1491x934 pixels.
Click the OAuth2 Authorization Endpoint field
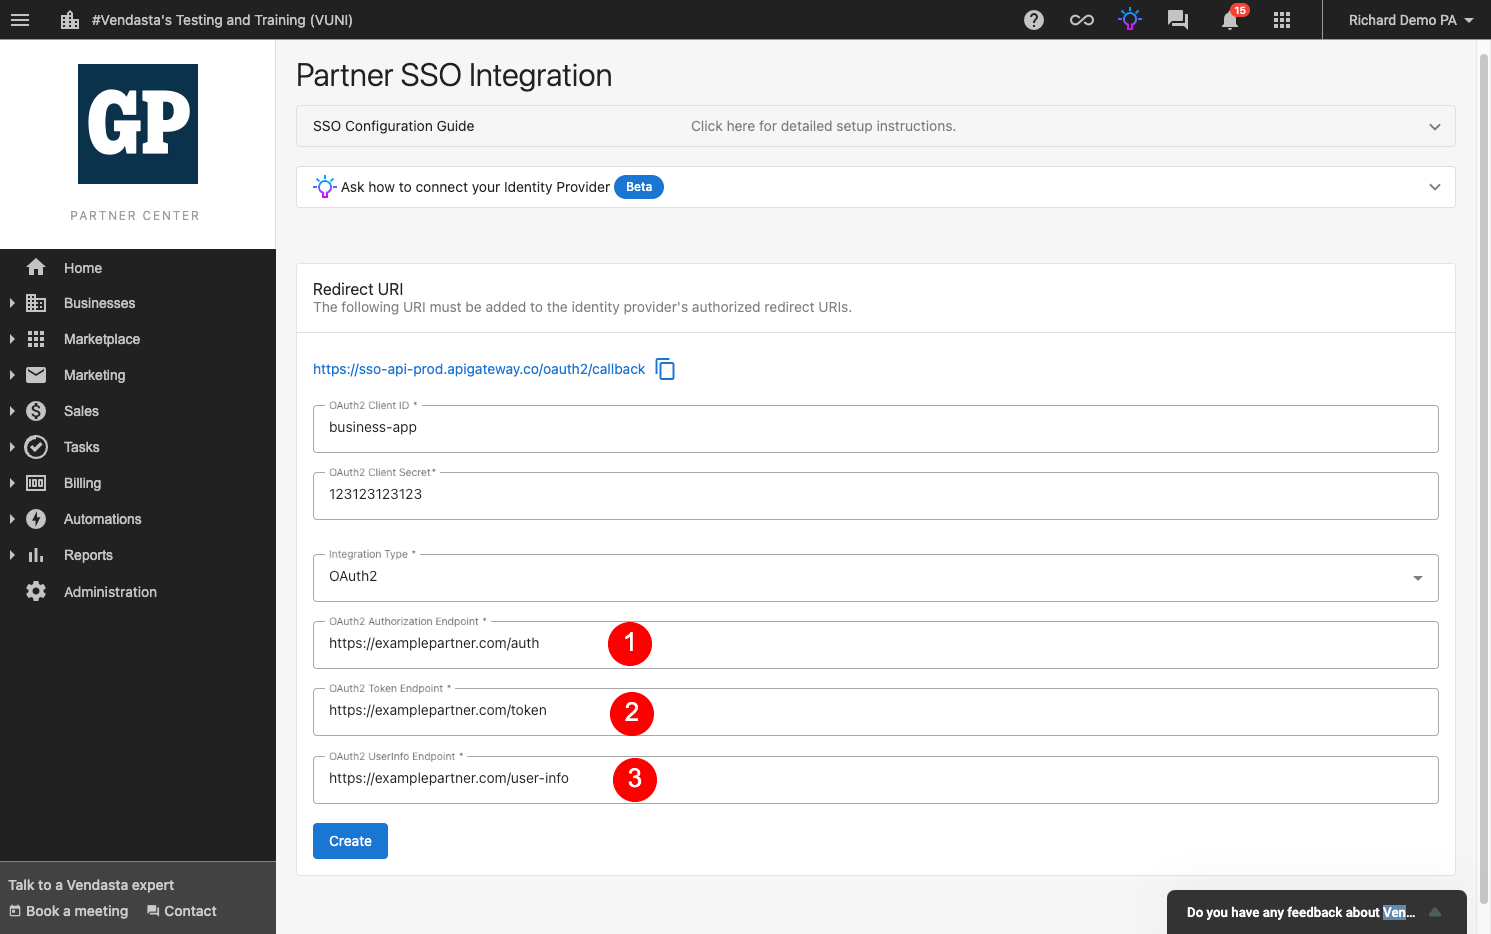tap(876, 645)
